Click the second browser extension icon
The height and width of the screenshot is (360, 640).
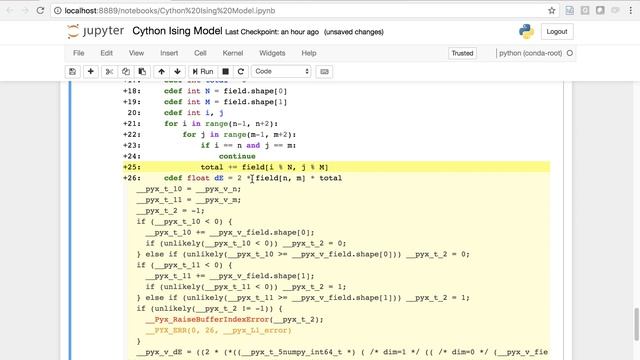pos(585,11)
